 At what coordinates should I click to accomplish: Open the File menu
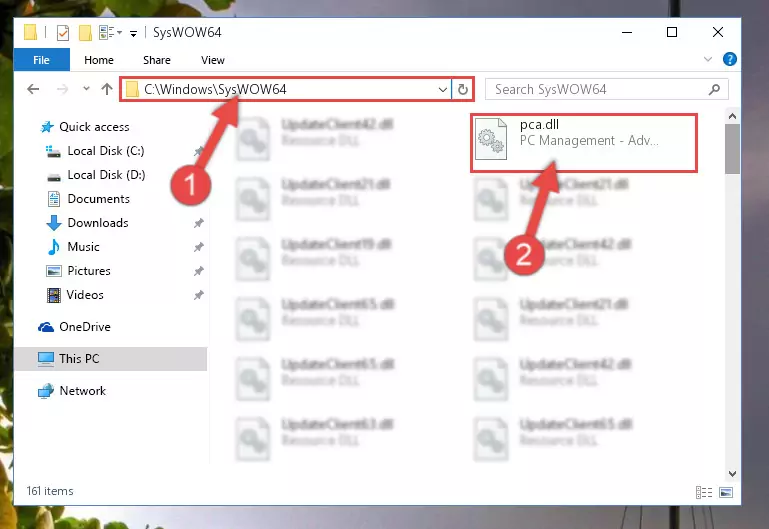pyautogui.click(x=41, y=60)
